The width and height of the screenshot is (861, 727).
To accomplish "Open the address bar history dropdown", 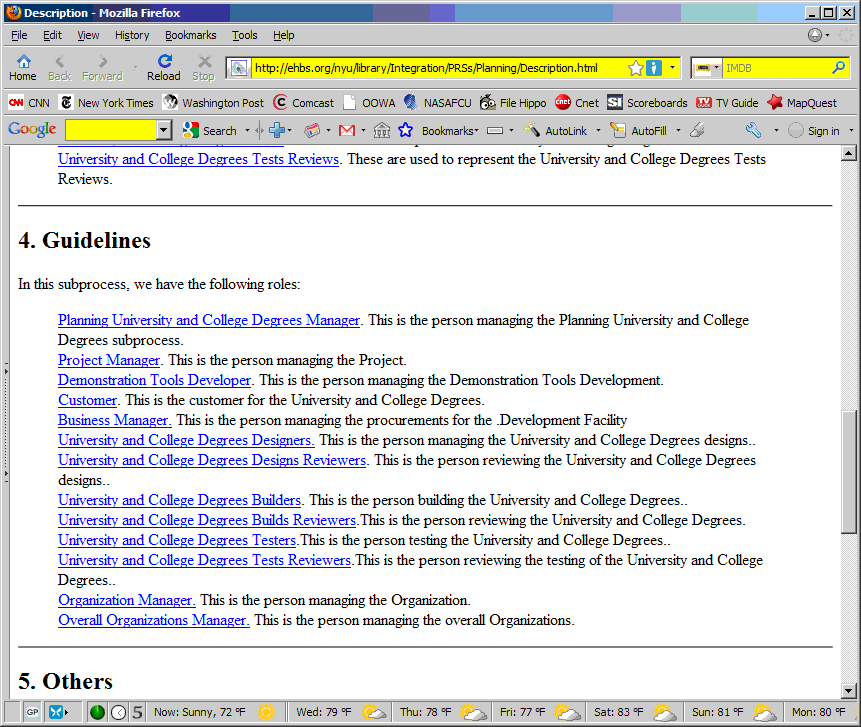I will click(672, 68).
